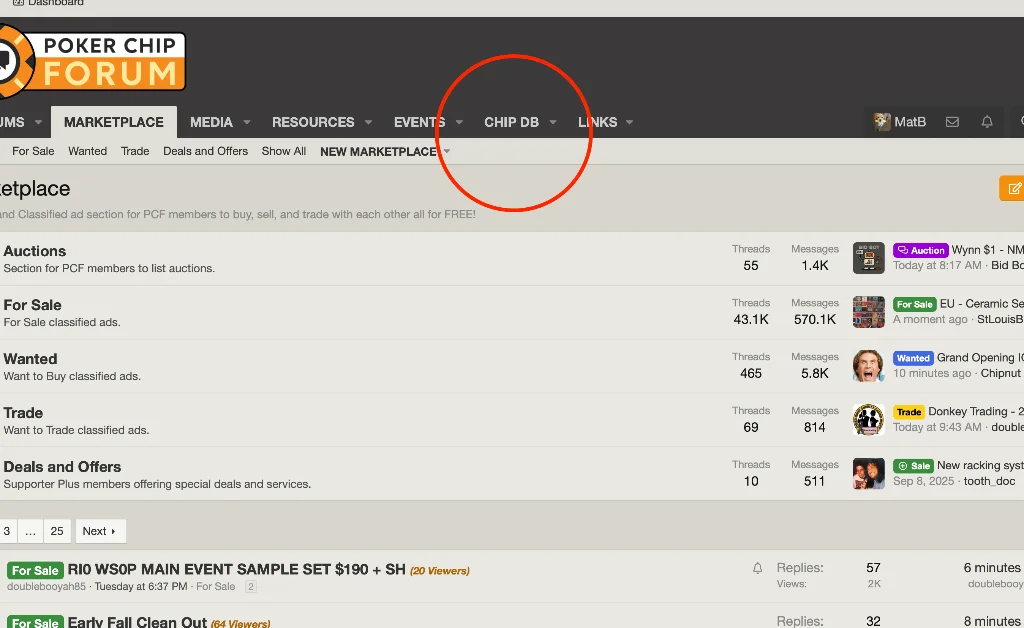Click the screaming face avatar in Wanted row
This screenshot has width=1024, height=628.
pos(868,366)
